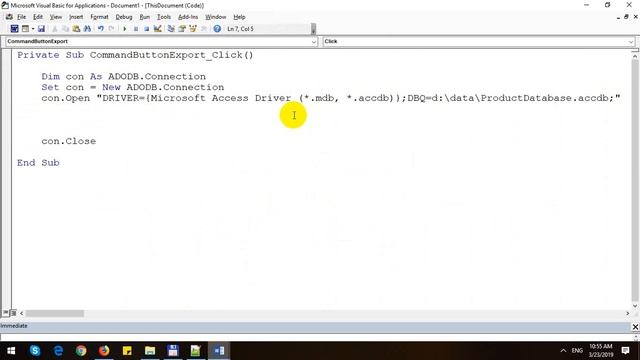Save the document with the floppy icon
Image resolution: width=640 pixels, height=360 pixels.
tap(41, 29)
